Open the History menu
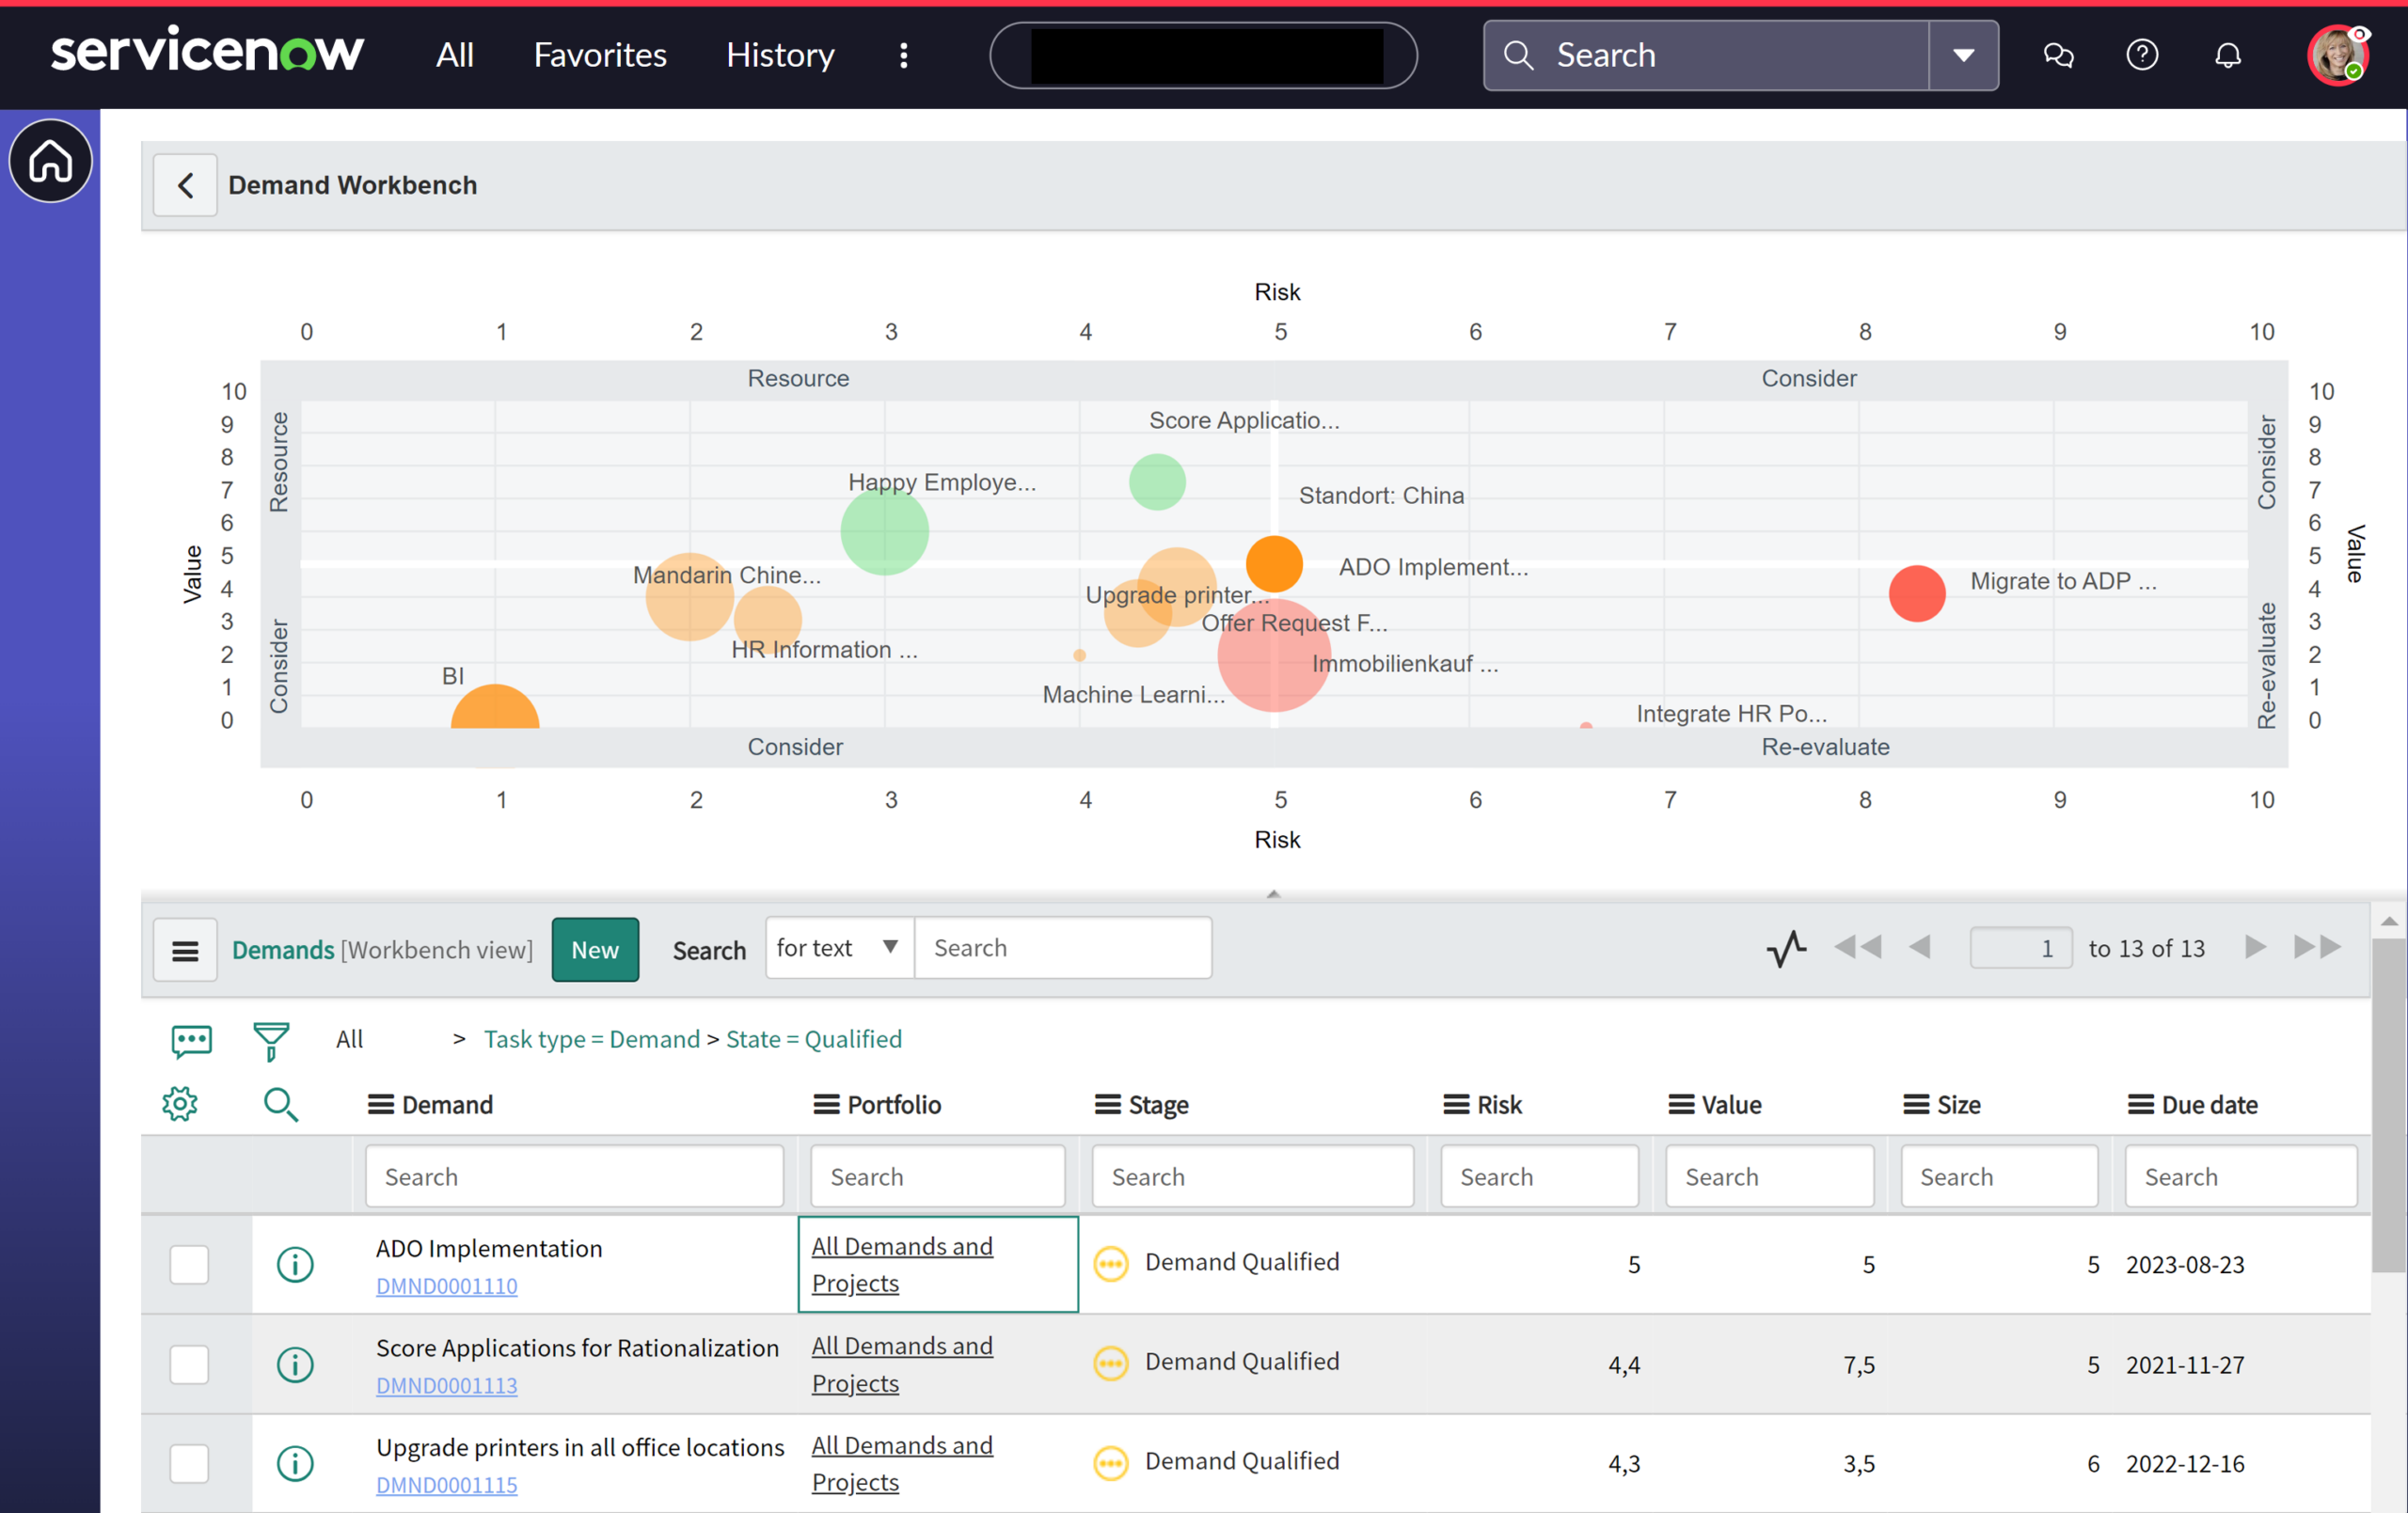 tap(780, 55)
